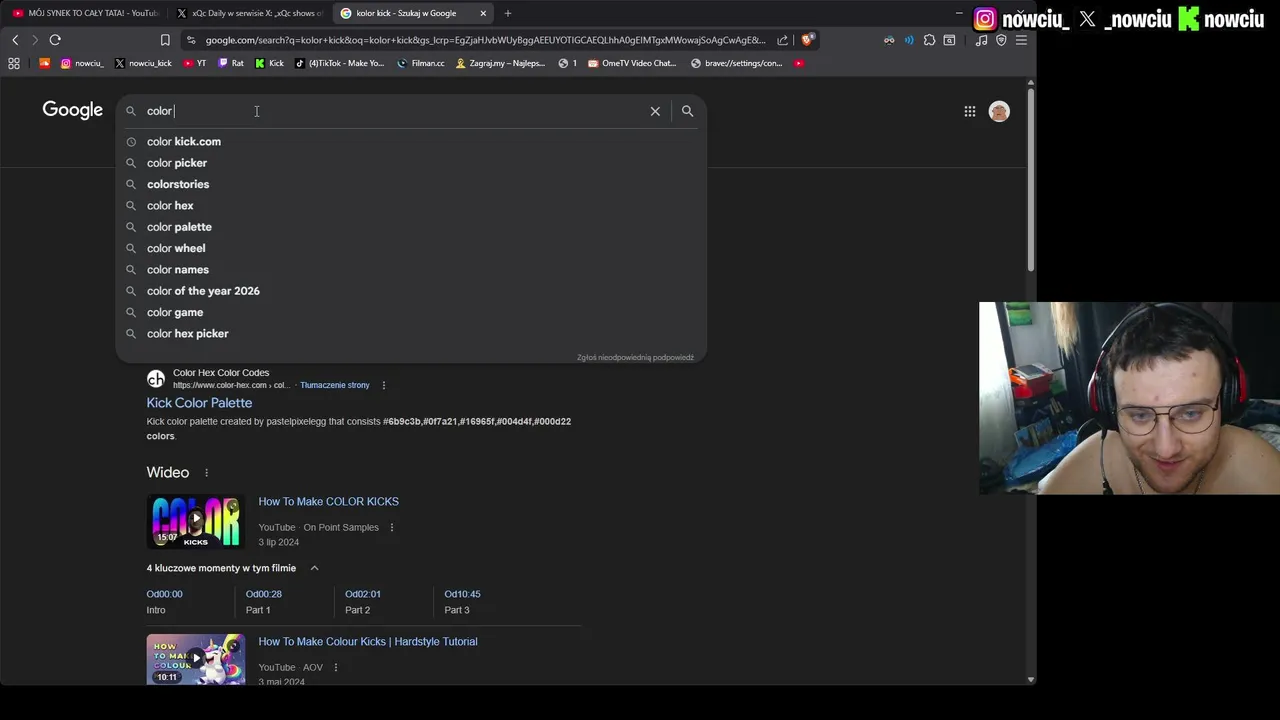Choose suggestion 'color hex picker'

coord(411,334)
